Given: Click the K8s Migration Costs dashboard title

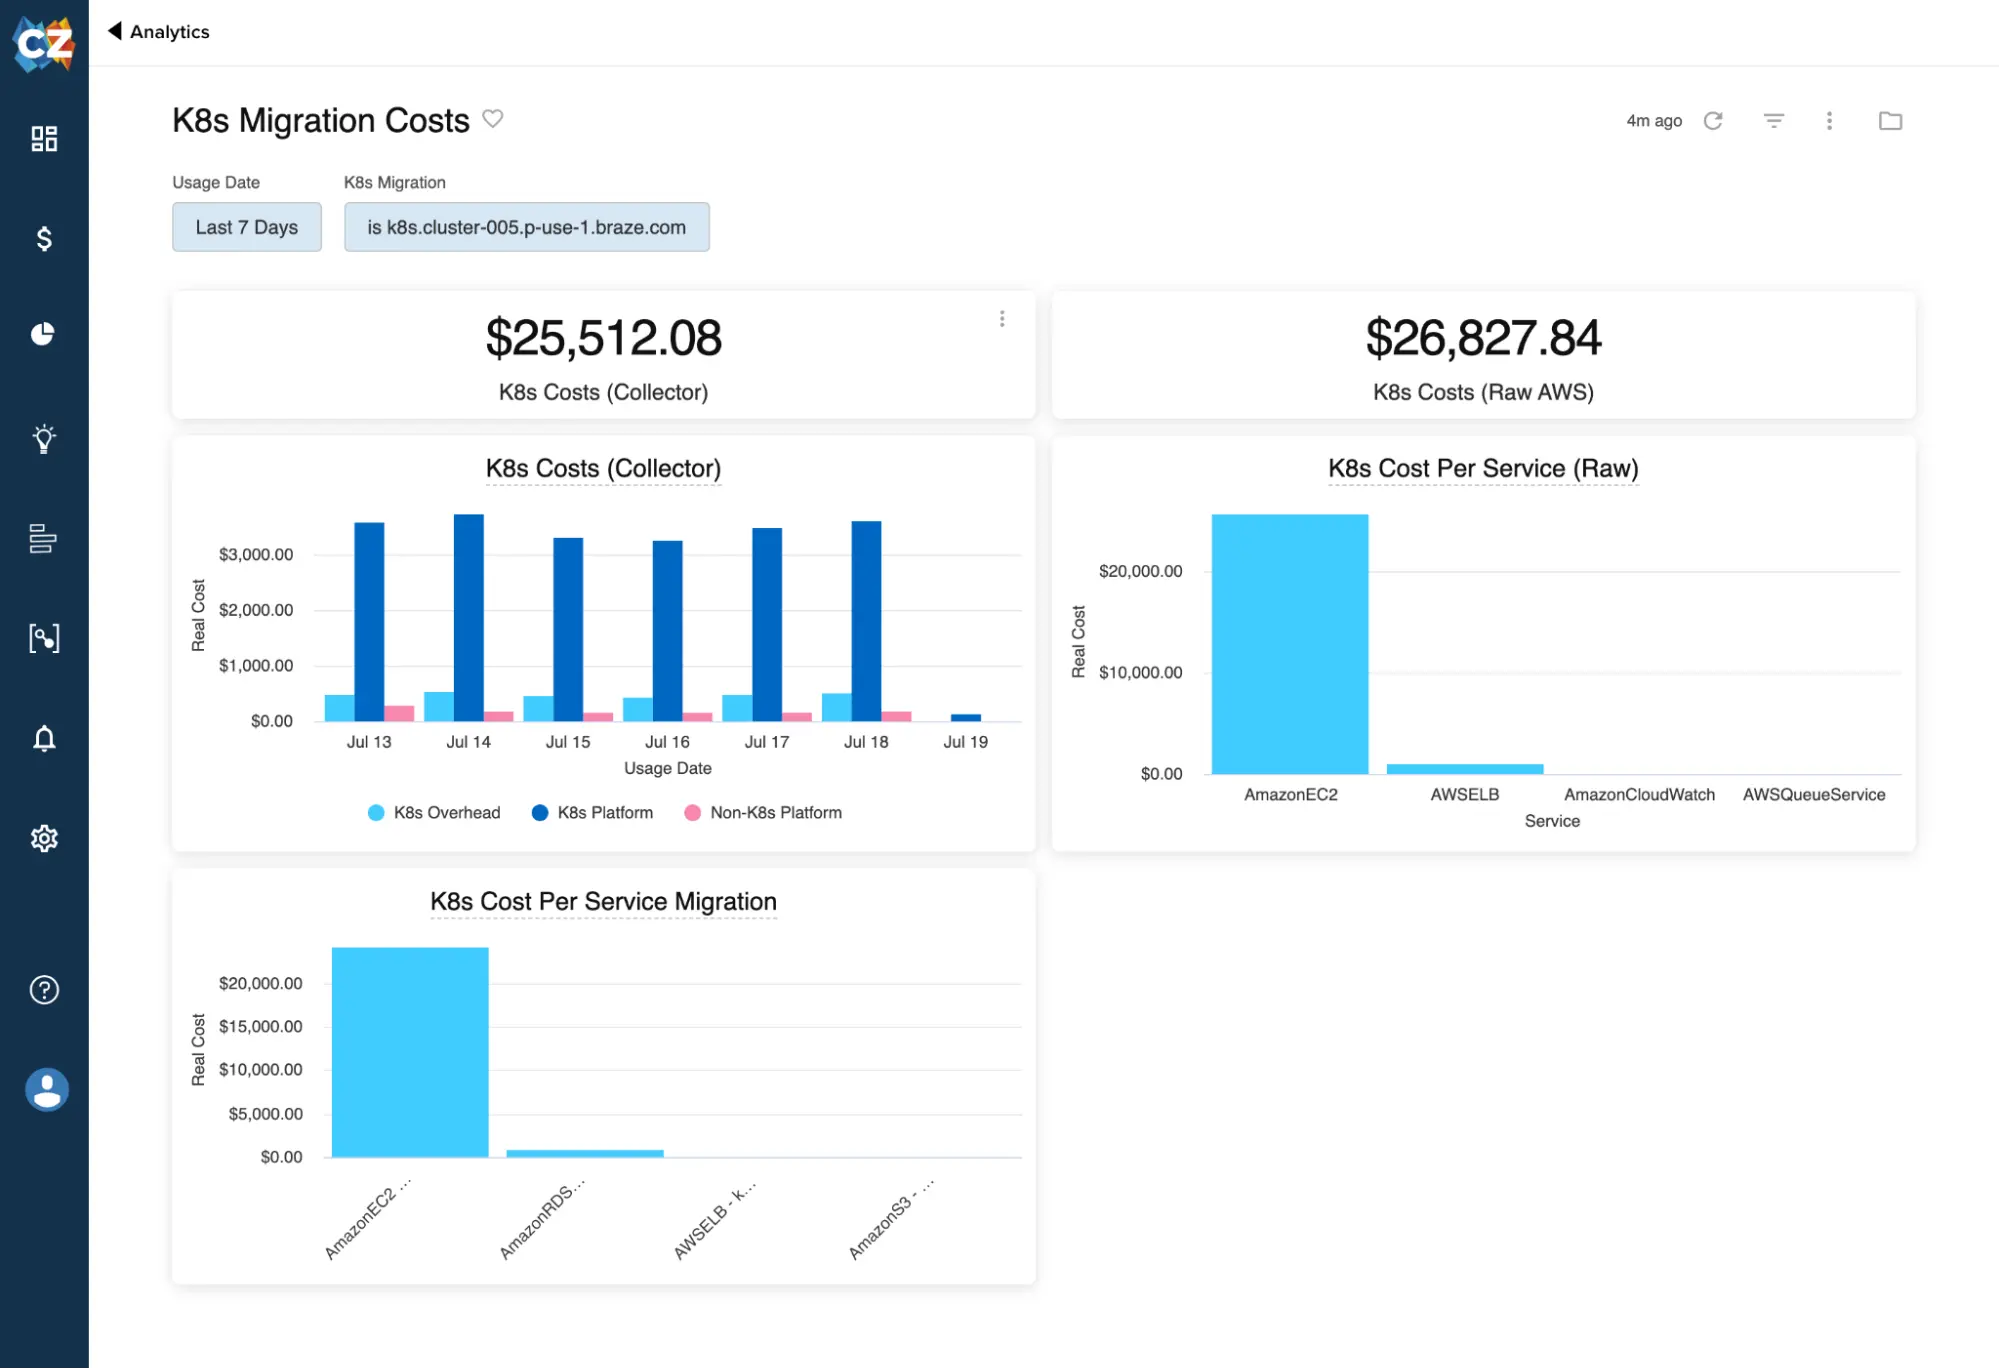Looking at the screenshot, I should (321, 120).
